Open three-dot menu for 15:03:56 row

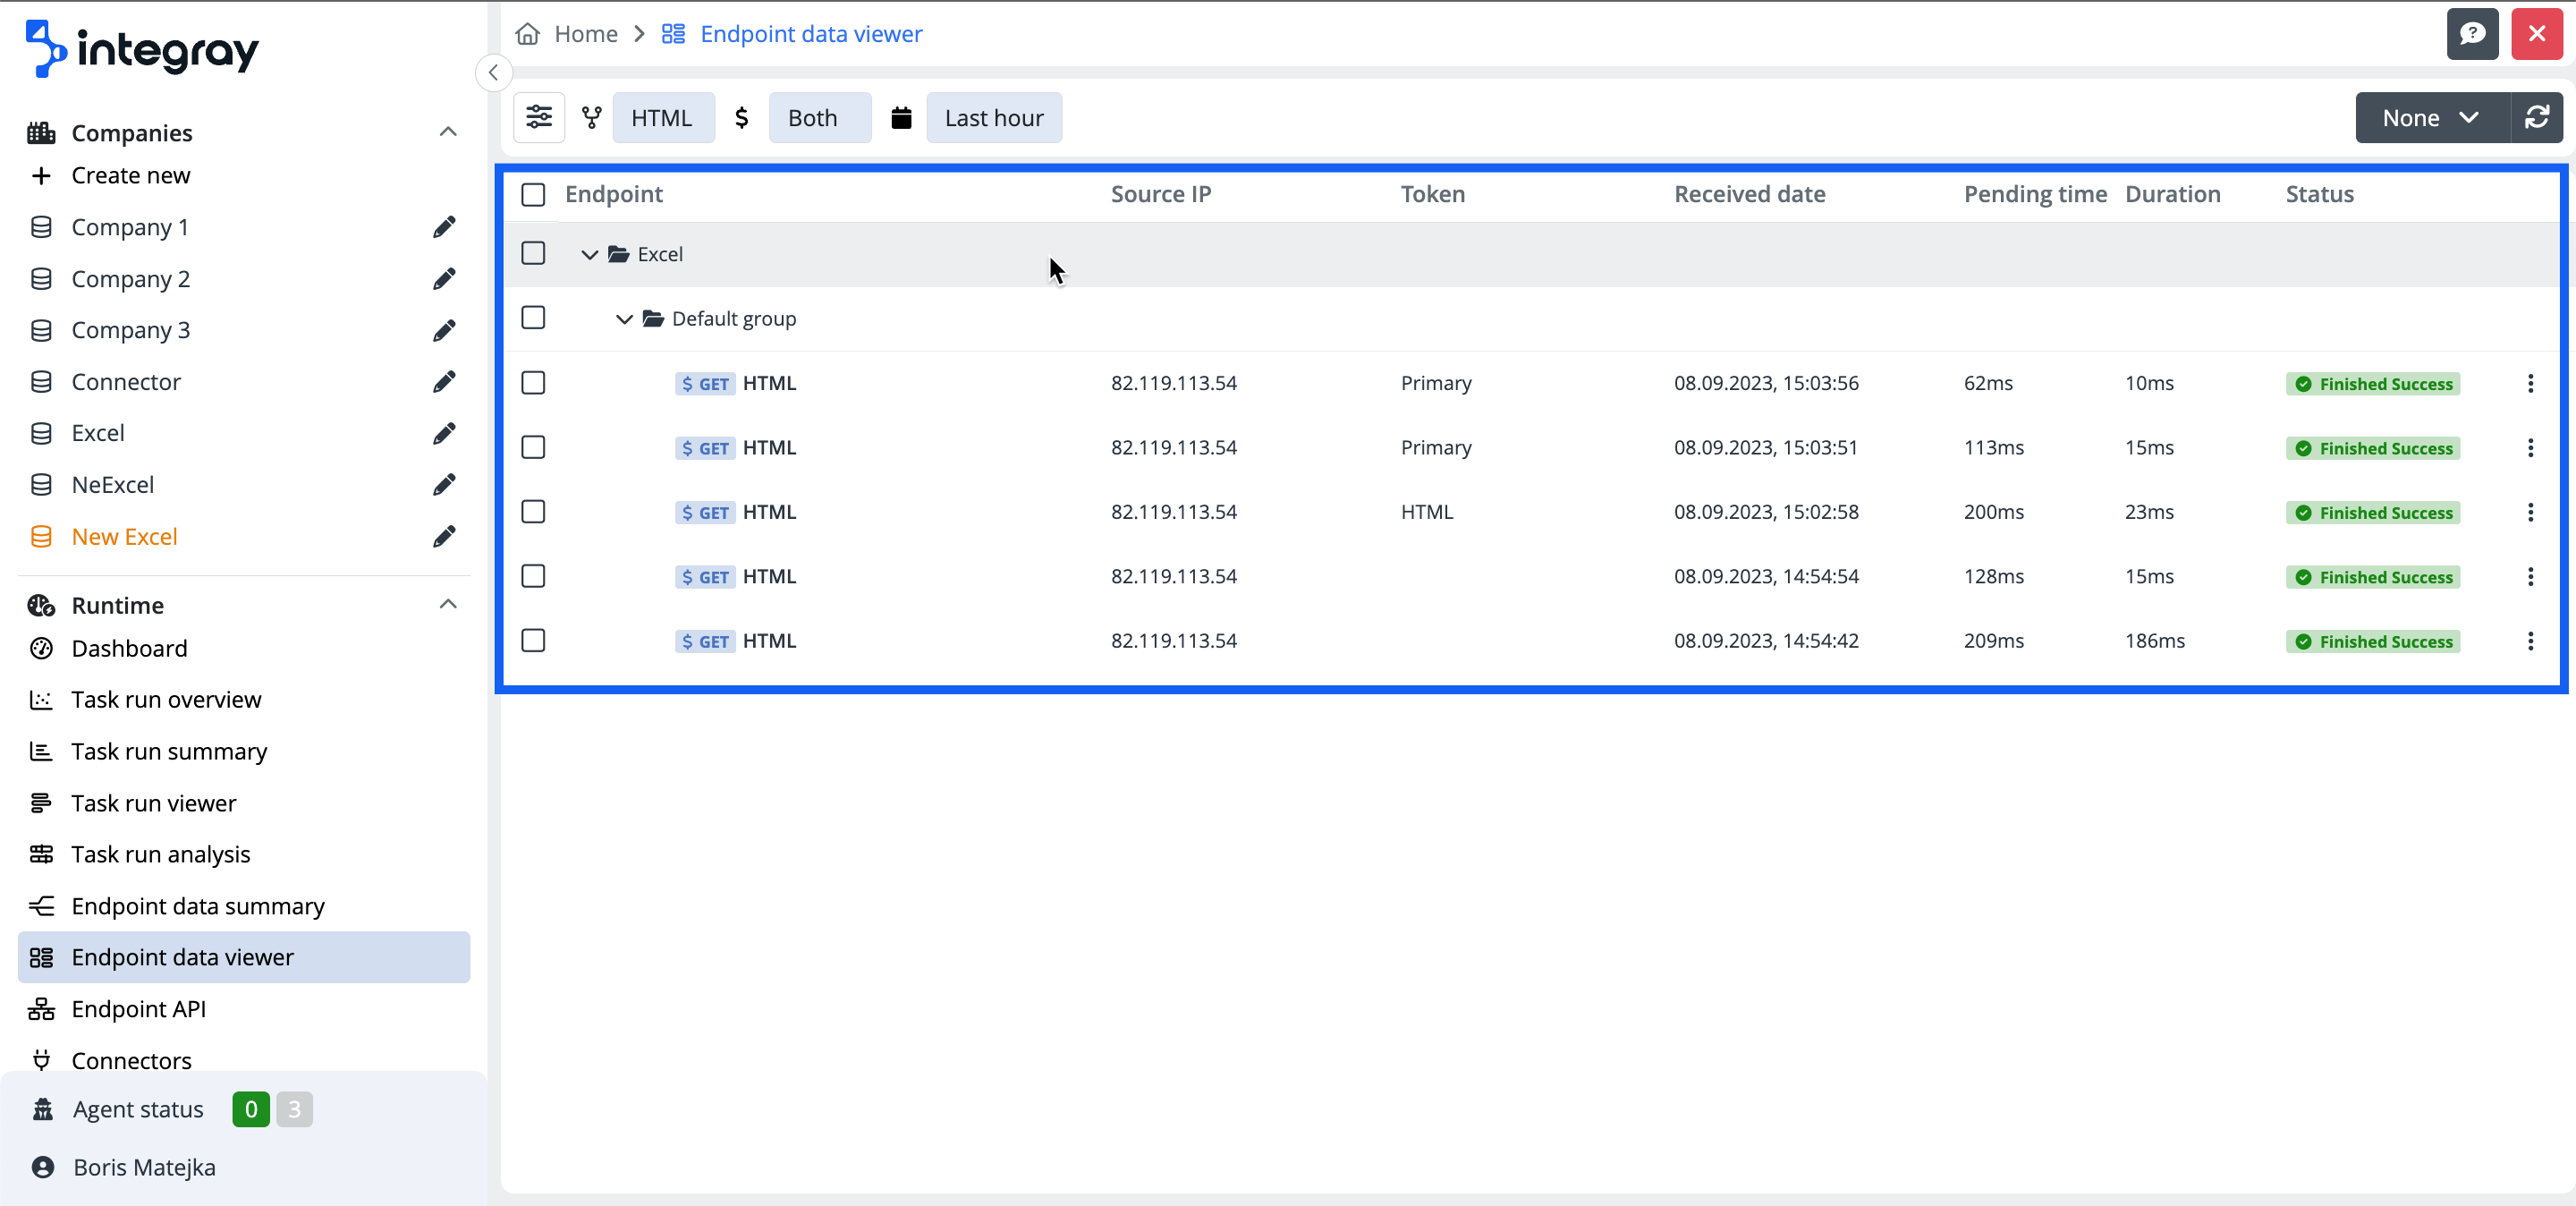[x=2530, y=383]
